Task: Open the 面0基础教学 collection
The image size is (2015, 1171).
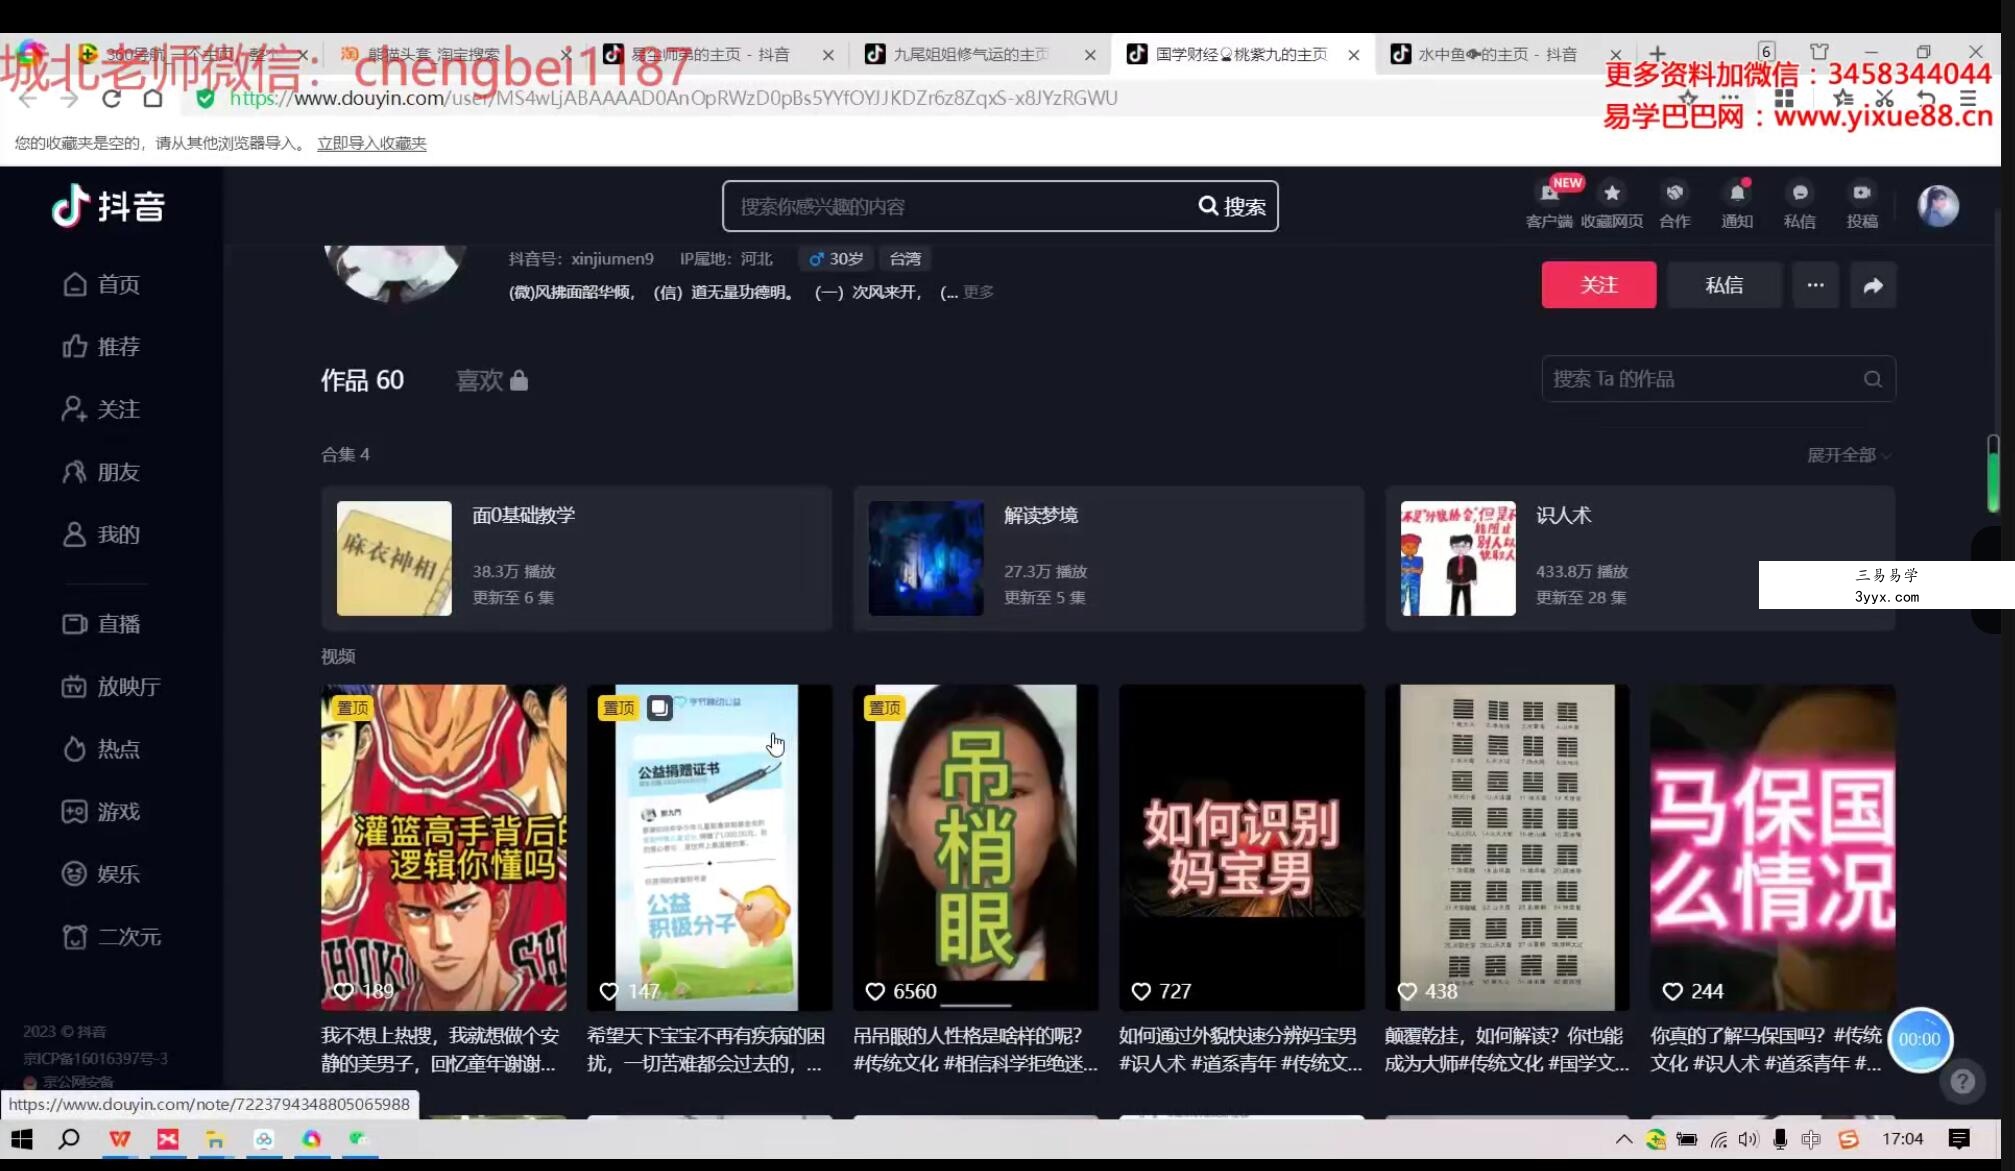Action: [x=576, y=558]
